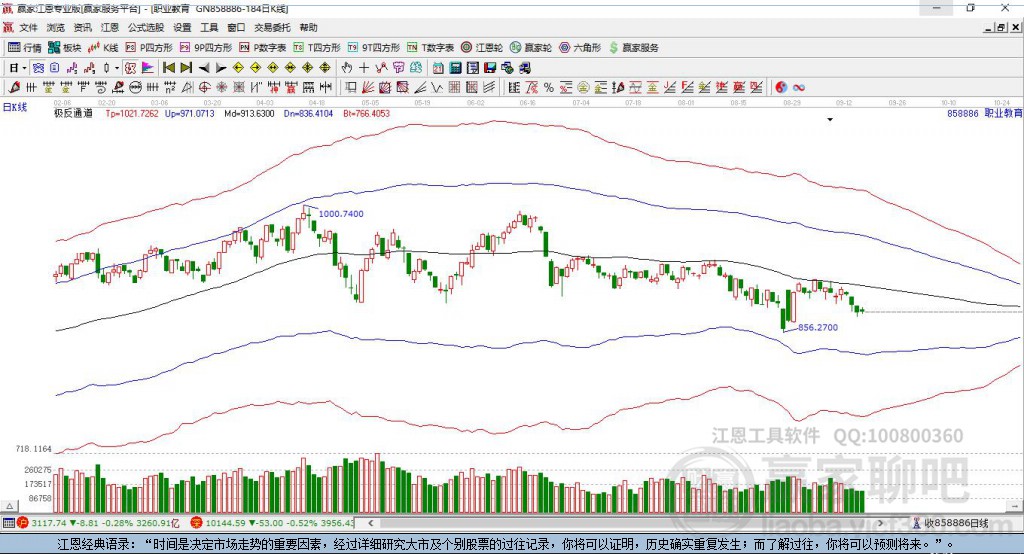Screen dimensions: 1024x554
Task: Open the calendar icon showing 21
Action: click(438, 68)
